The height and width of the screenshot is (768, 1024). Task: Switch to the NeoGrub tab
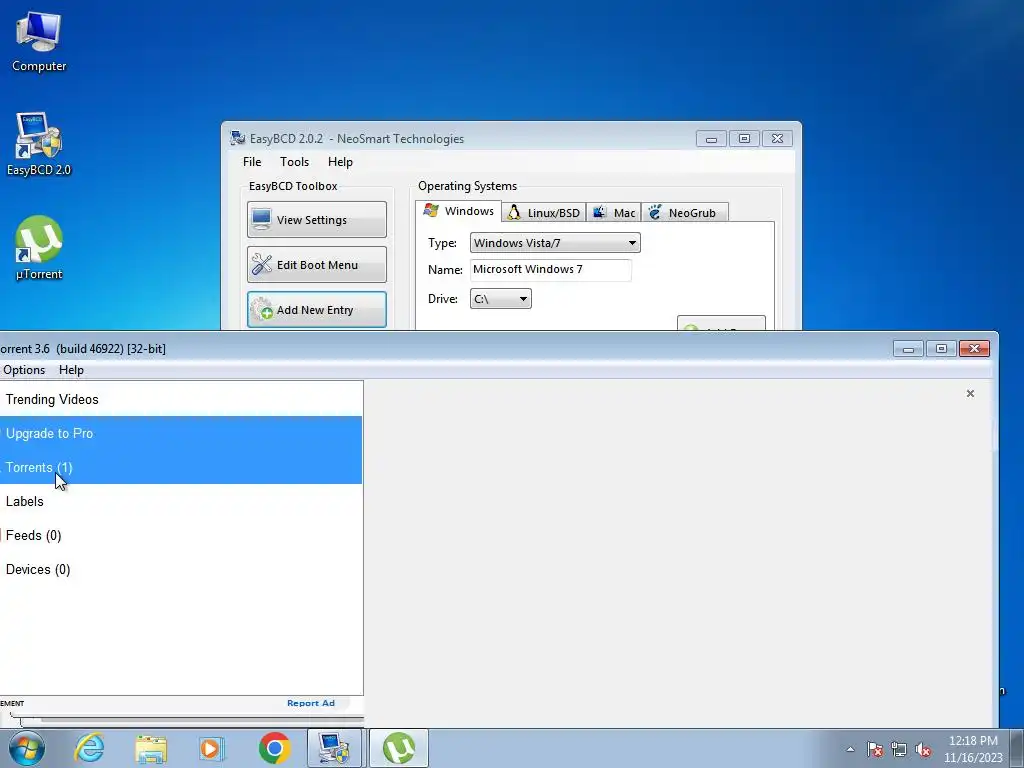[684, 213]
